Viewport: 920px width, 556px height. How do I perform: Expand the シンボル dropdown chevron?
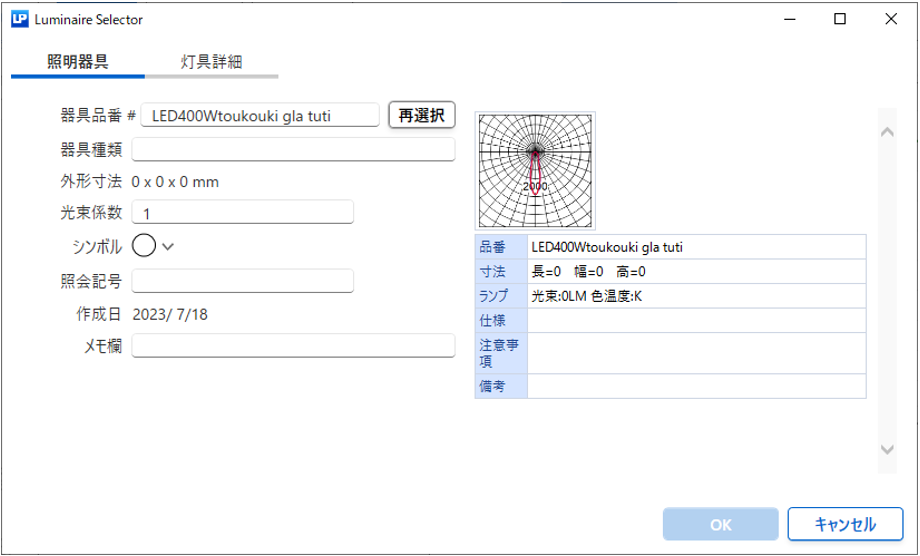168,247
